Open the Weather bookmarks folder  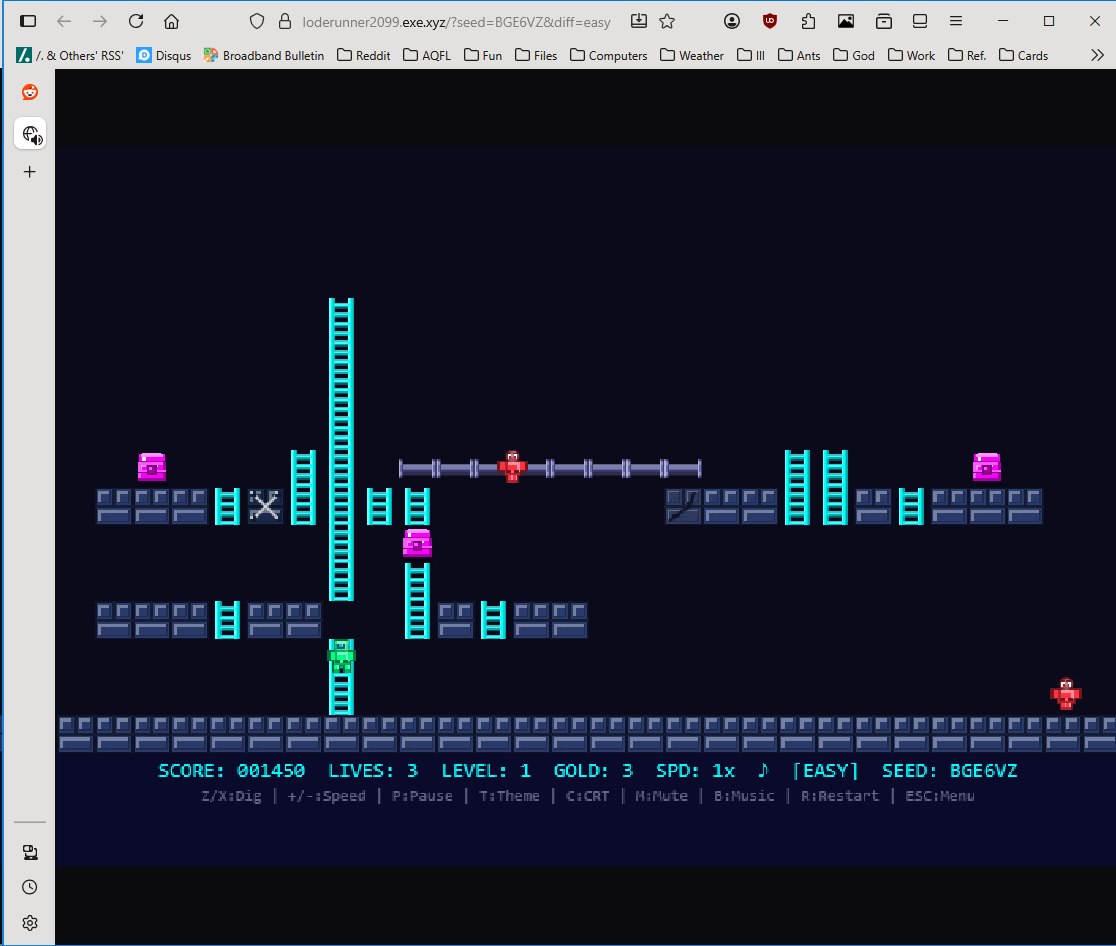[x=692, y=55]
